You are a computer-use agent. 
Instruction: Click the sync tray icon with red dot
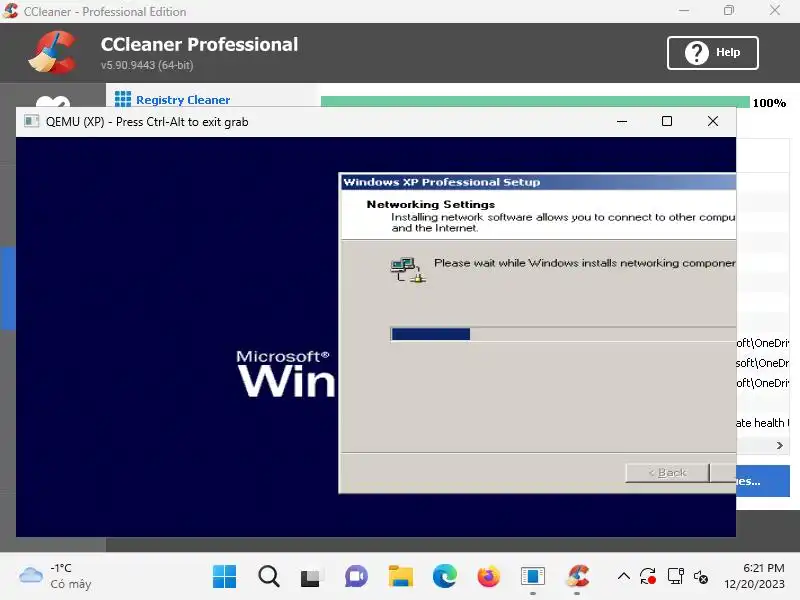[648, 577]
